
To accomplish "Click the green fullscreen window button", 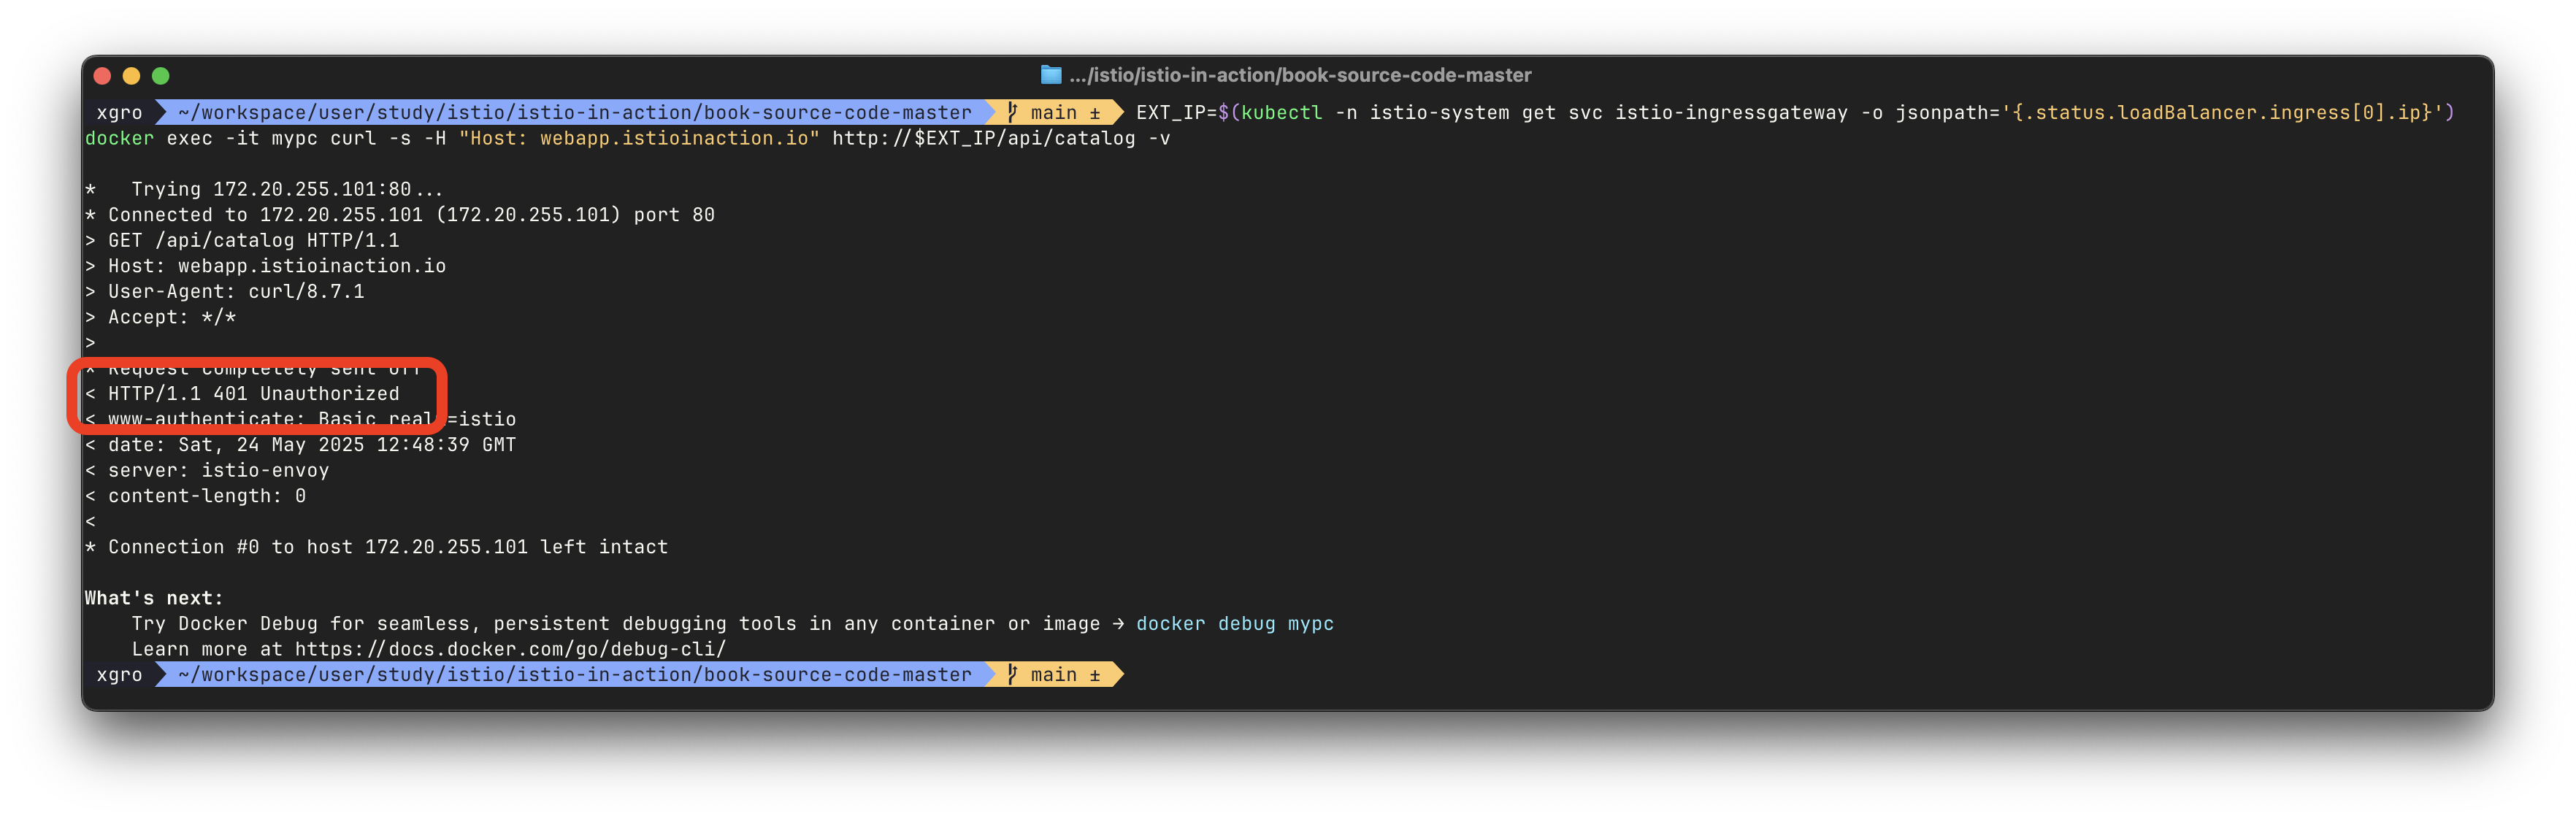I will [x=160, y=76].
